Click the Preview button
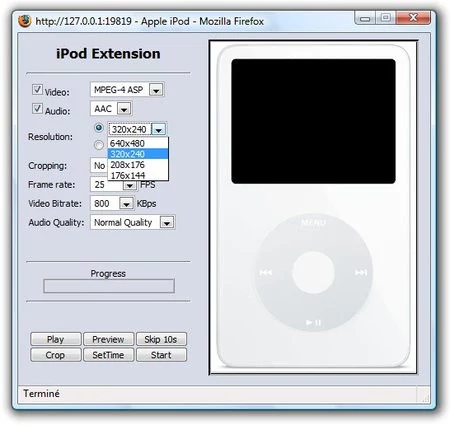 point(109,339)
